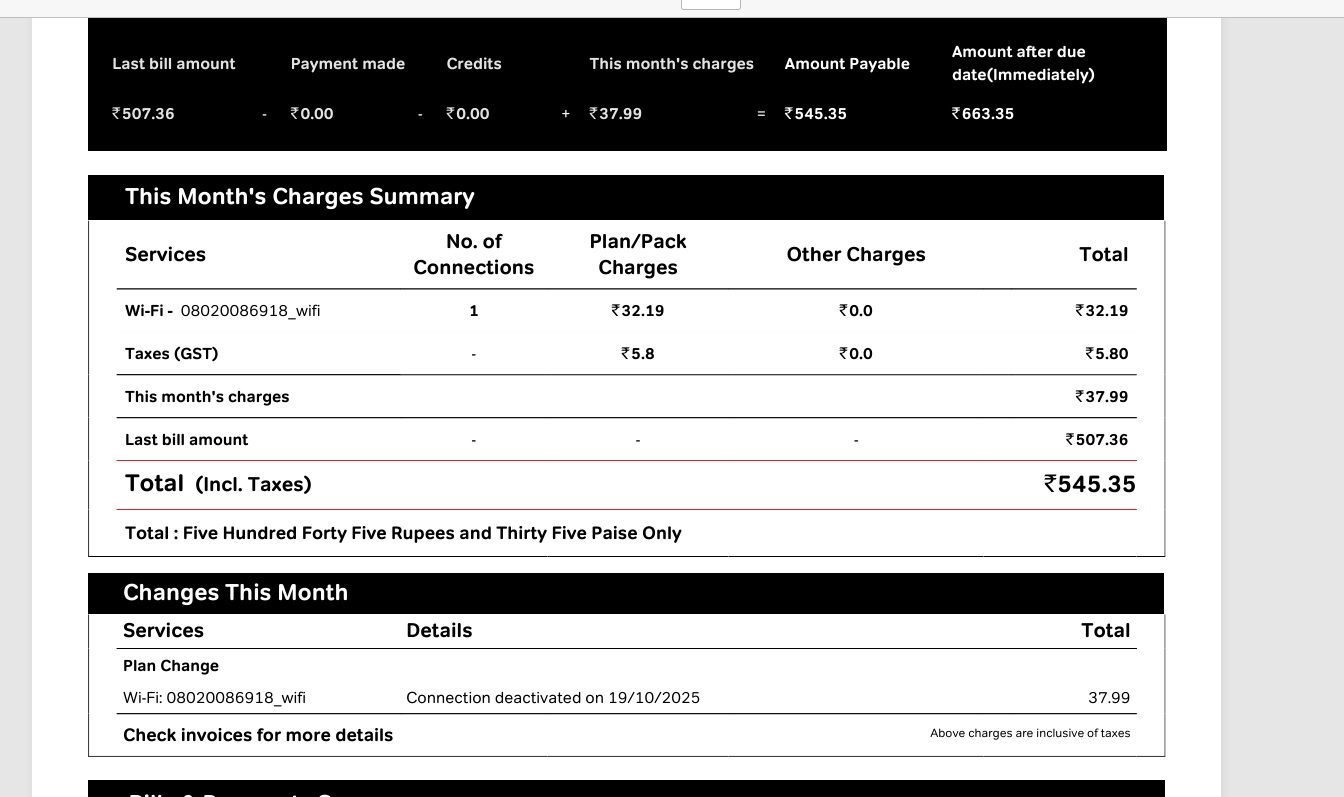1344x797 pixels.
Task: Click the 'Plan/Pack Charges' column header
Action: coord(638,255)
